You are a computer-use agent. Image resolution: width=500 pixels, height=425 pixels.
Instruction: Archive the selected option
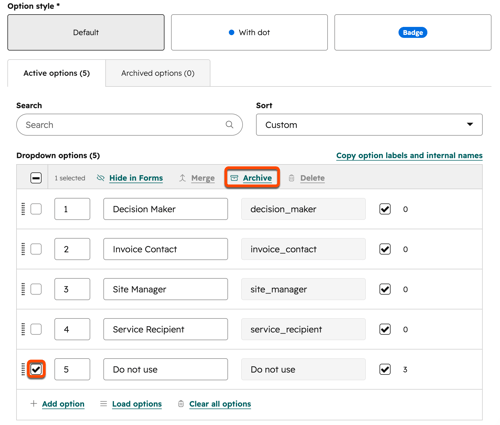point(257,178)
